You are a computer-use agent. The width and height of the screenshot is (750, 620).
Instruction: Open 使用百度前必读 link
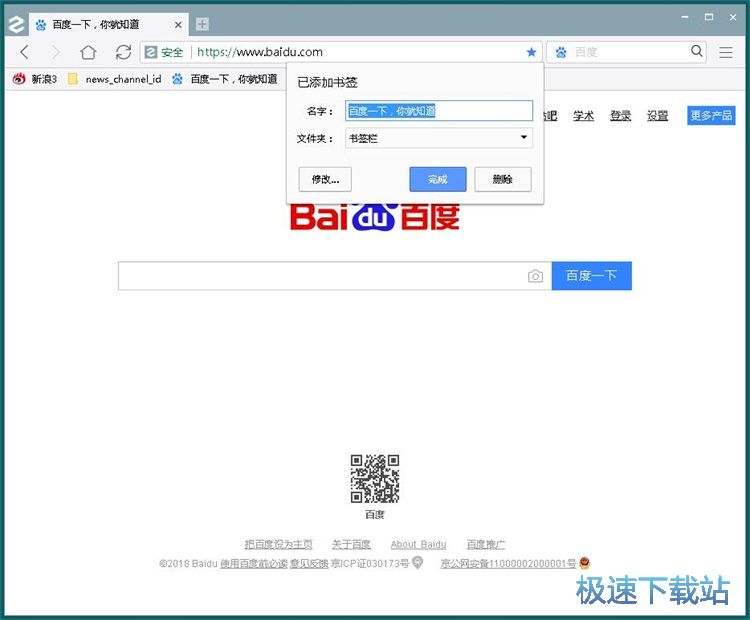[x=254, y=564]
